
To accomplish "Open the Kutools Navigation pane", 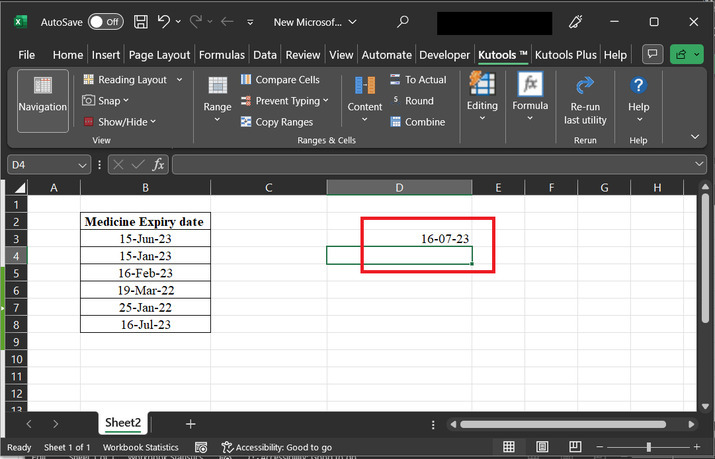I will point(42,100).
